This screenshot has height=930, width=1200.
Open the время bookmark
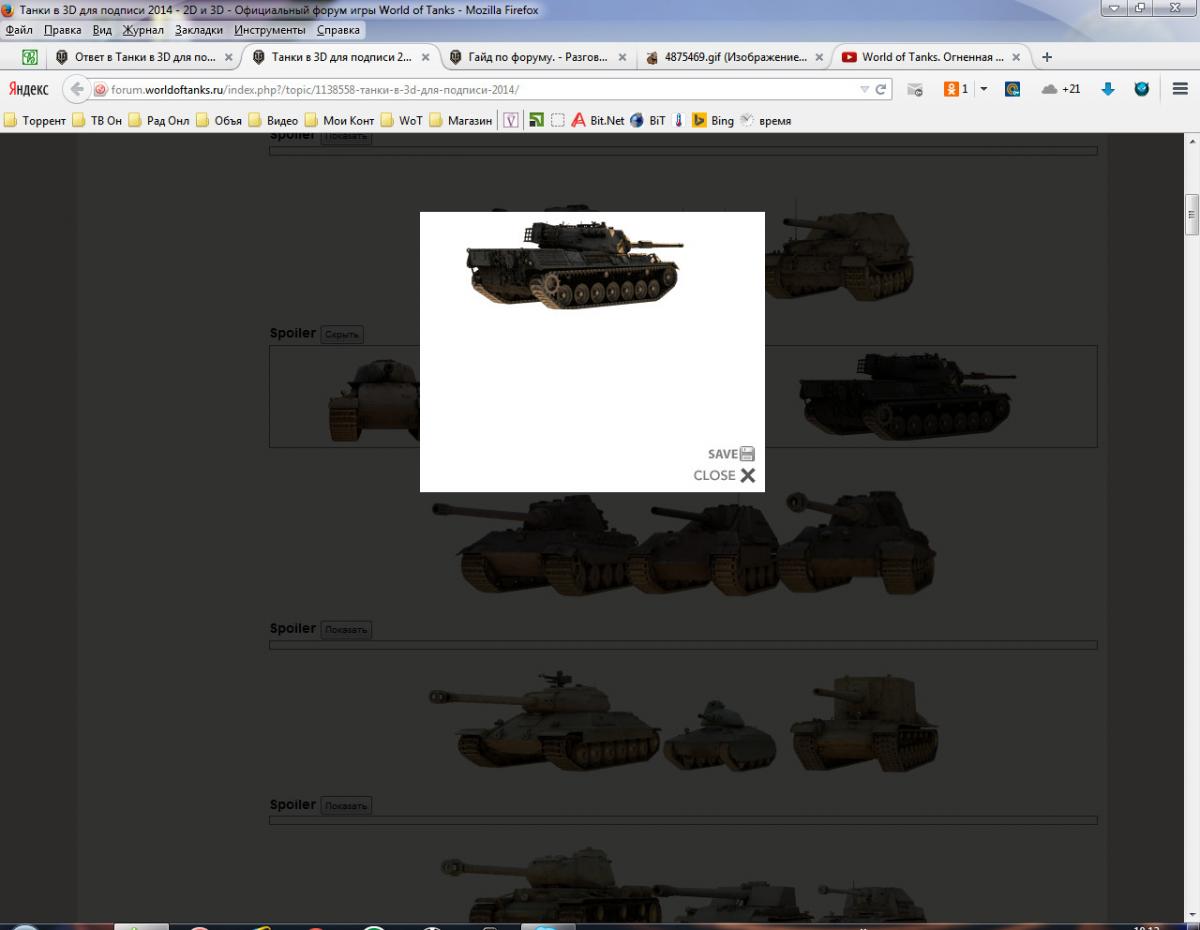[x=765, y=120]
